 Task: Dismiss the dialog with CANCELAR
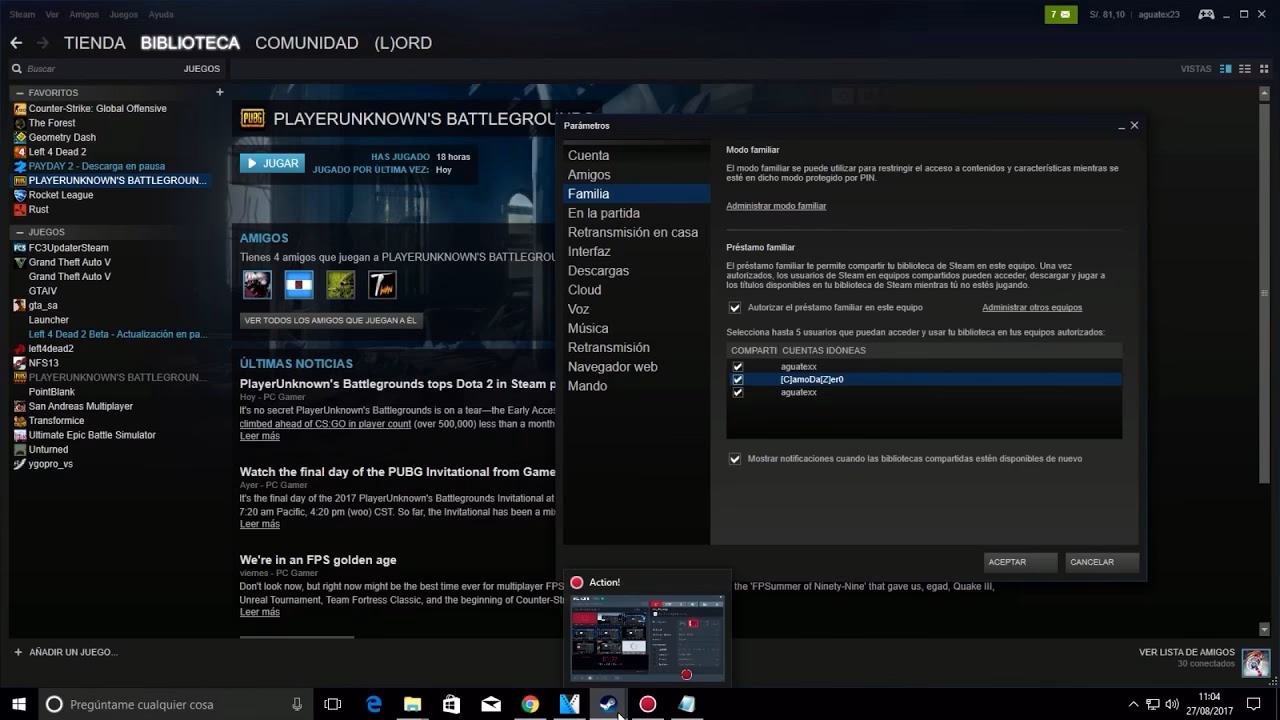pos(1102,562)
